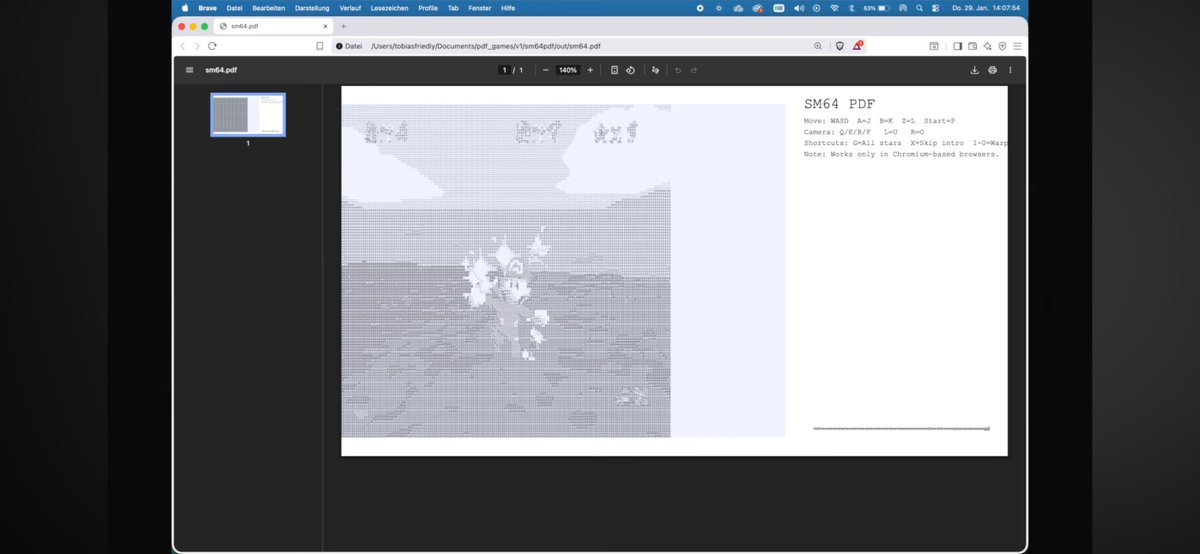
Task: Click the page number input field
Action: point(506,70)
